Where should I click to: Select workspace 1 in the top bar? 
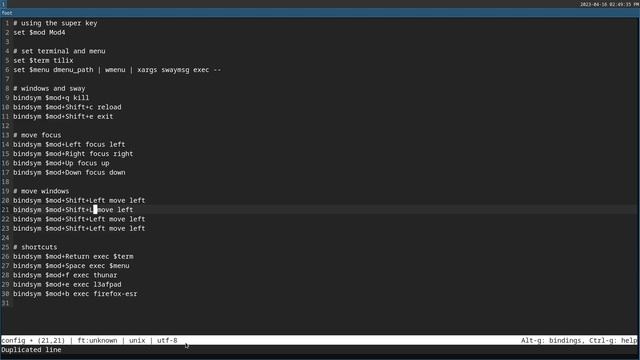[3, 4]
